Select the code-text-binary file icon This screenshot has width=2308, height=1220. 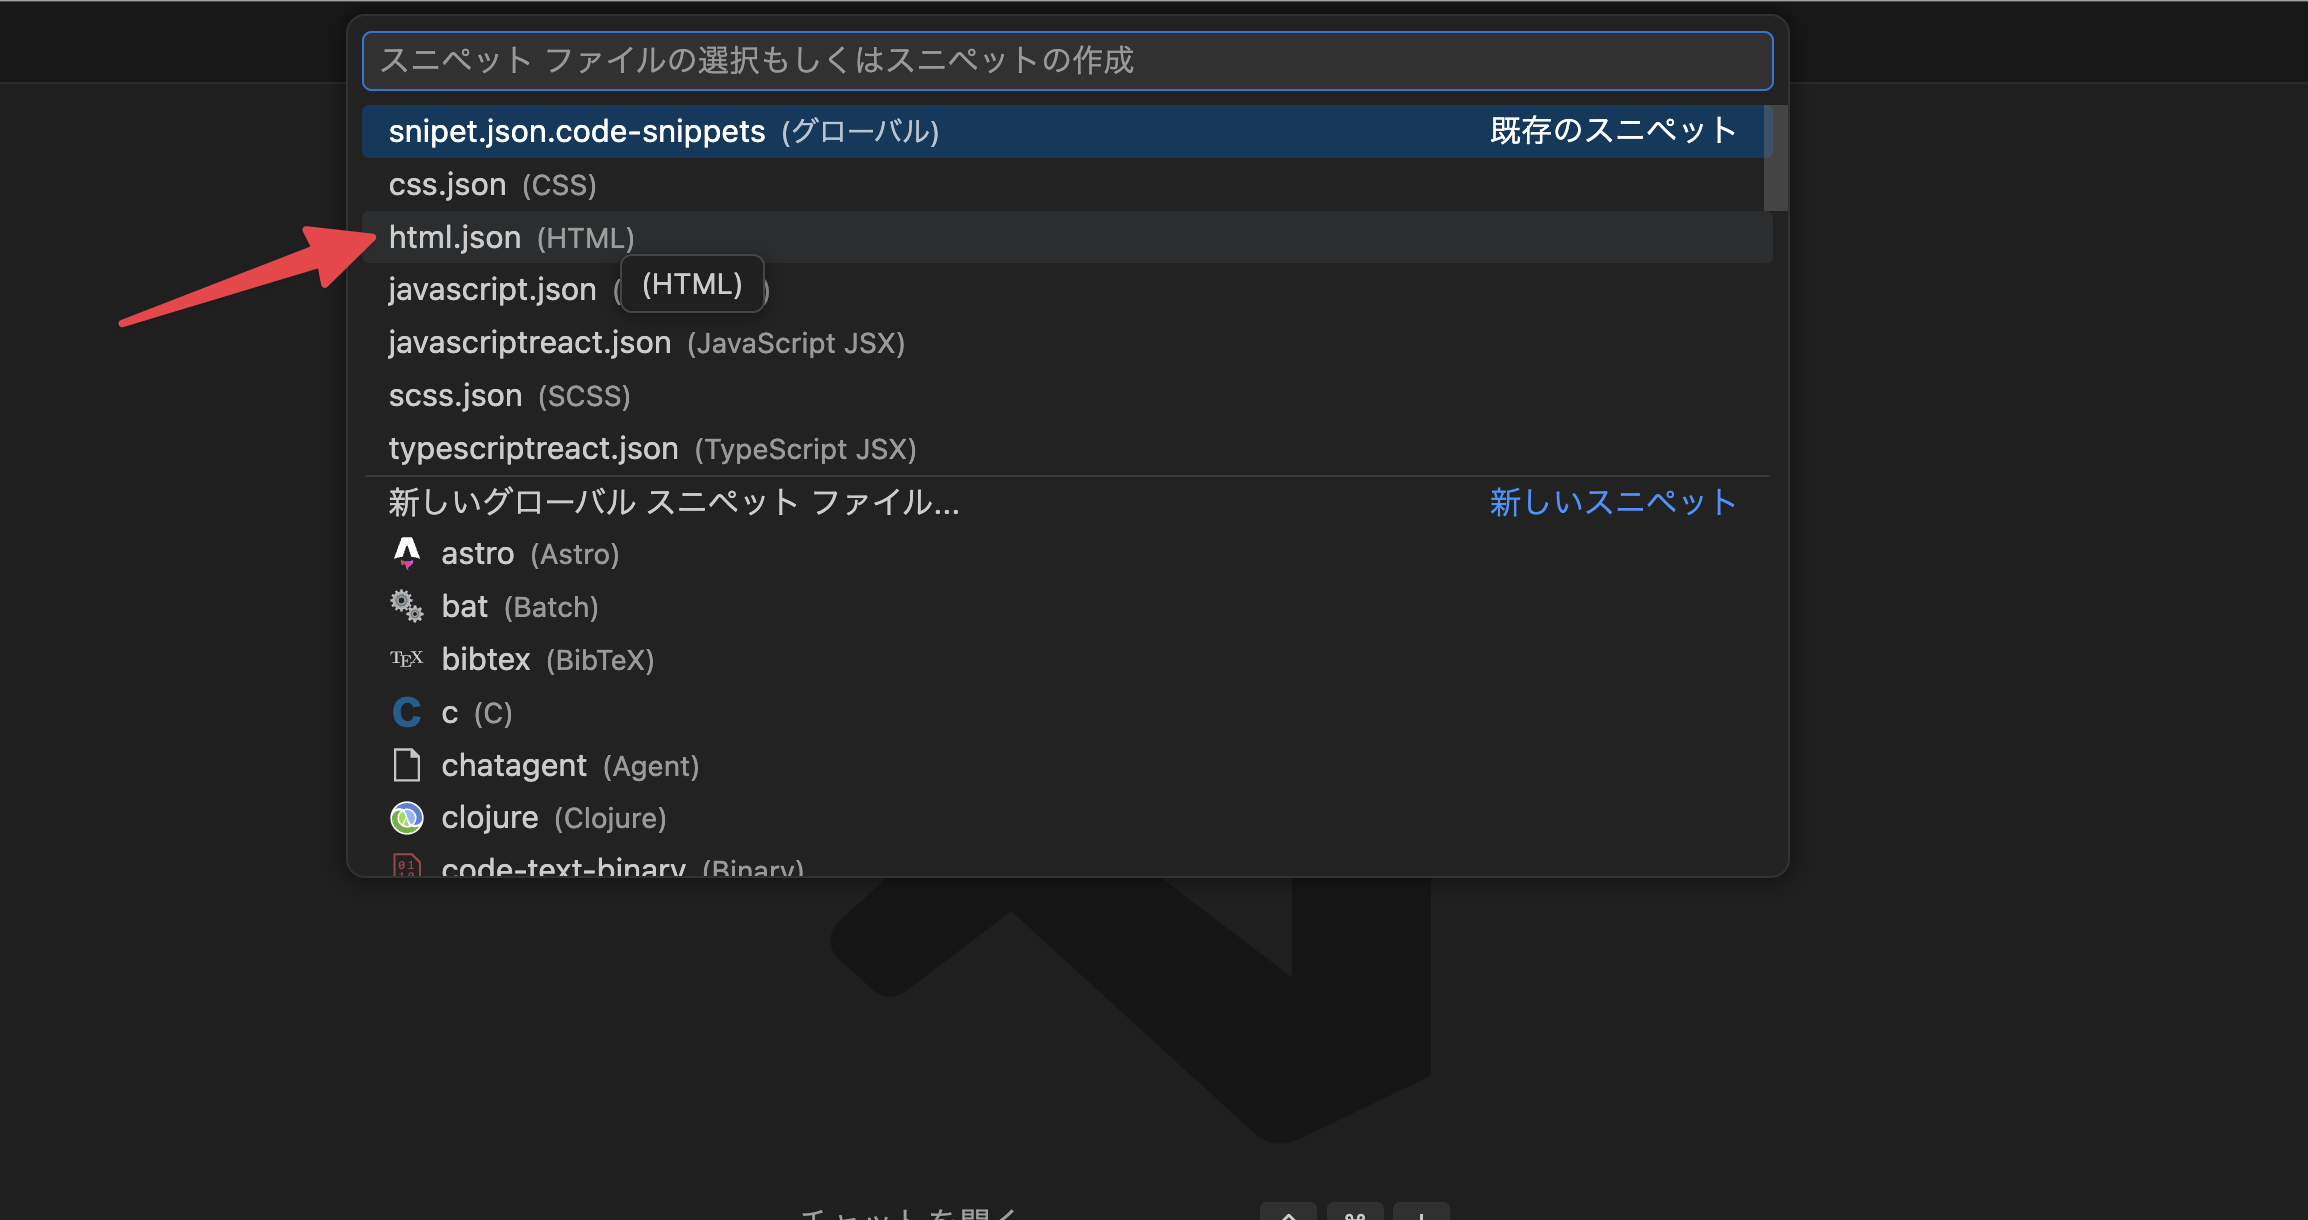coord(406,866)
